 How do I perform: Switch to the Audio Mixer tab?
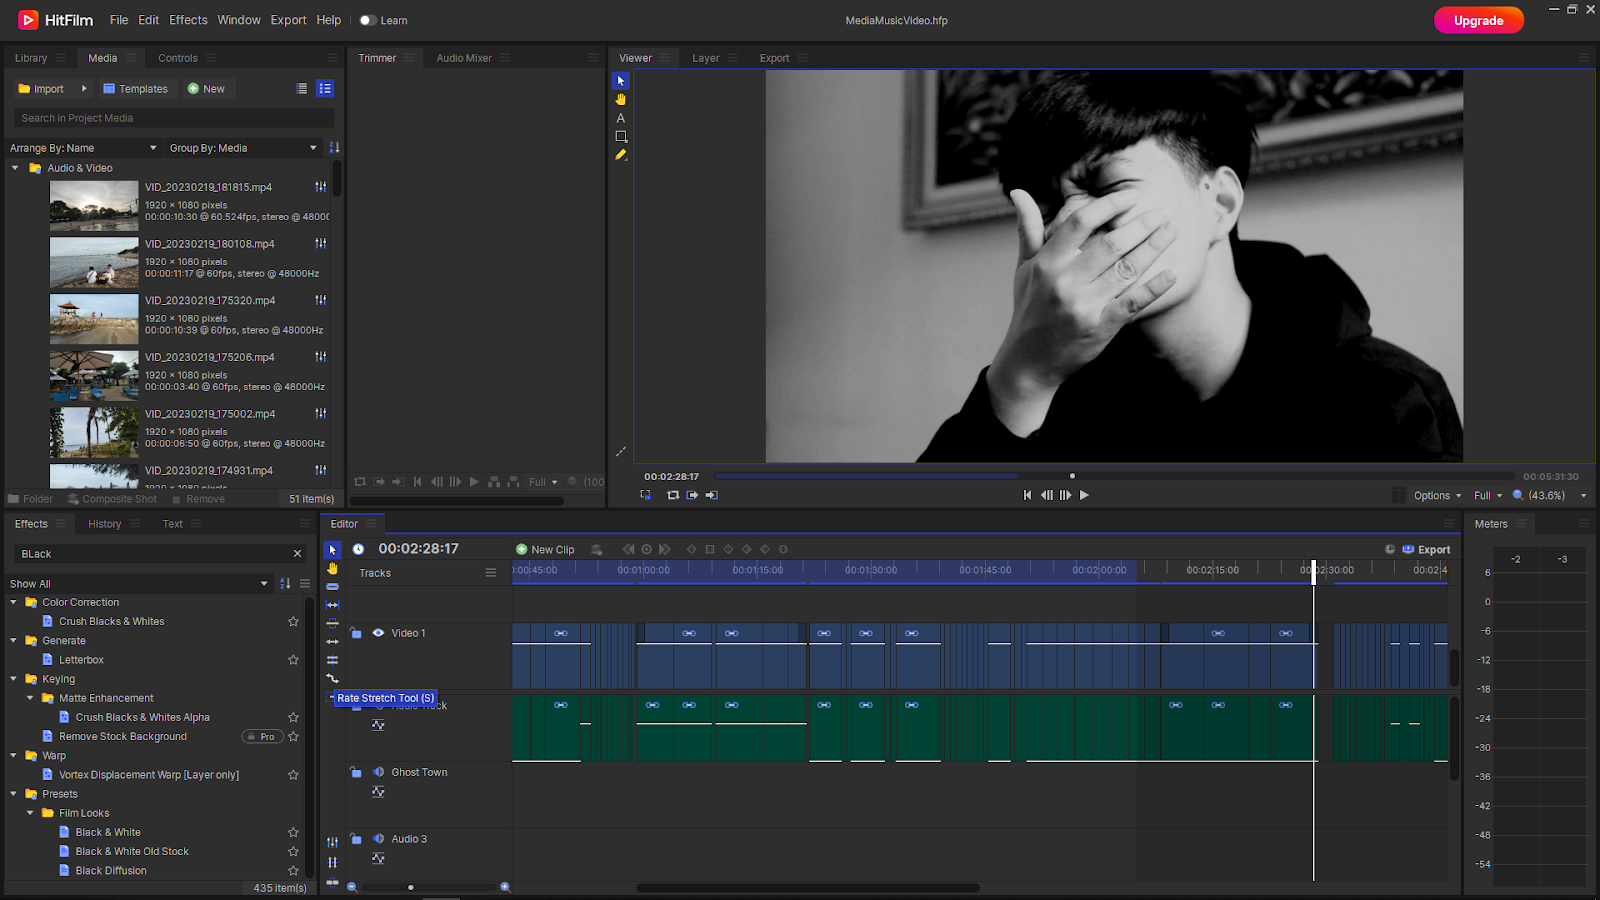(464, 58)
